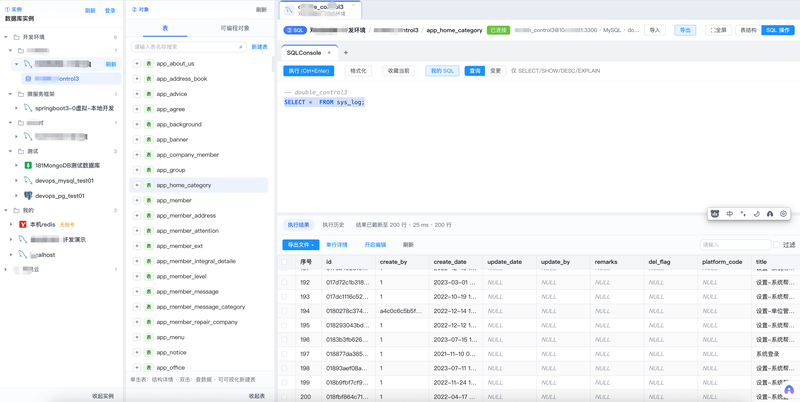Check the row 193 checkbox
800x402 pixels.
[x=284, y=296]
